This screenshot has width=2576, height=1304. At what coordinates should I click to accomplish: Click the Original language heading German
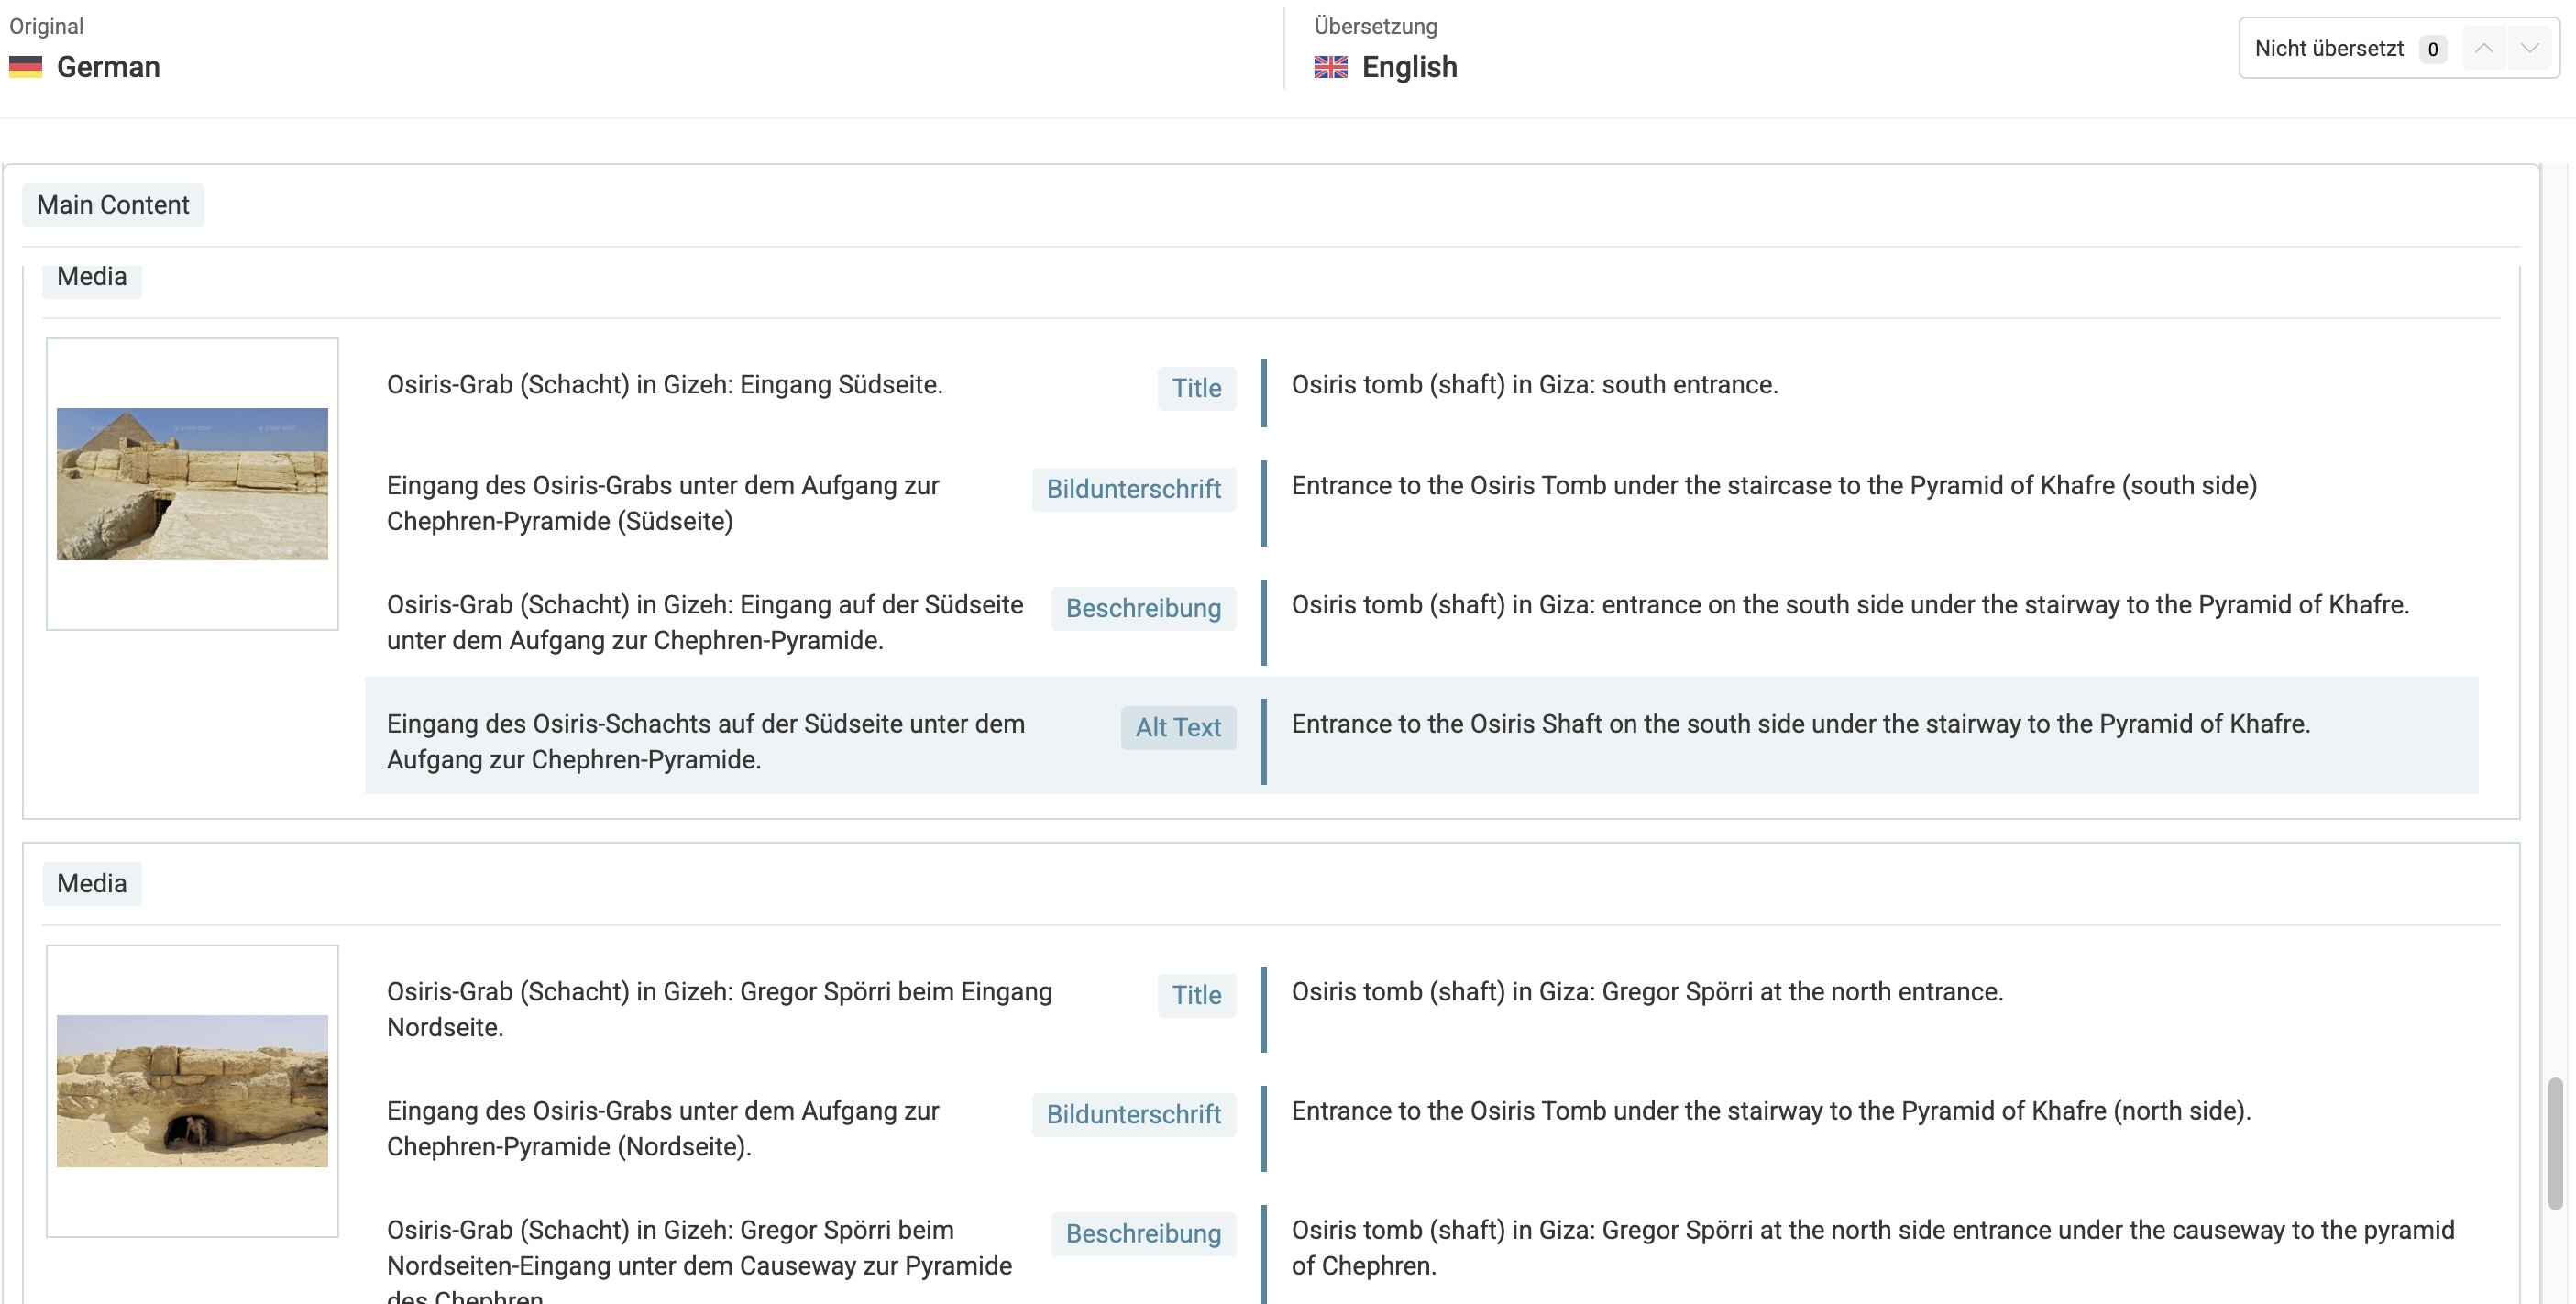coord(108,67)
